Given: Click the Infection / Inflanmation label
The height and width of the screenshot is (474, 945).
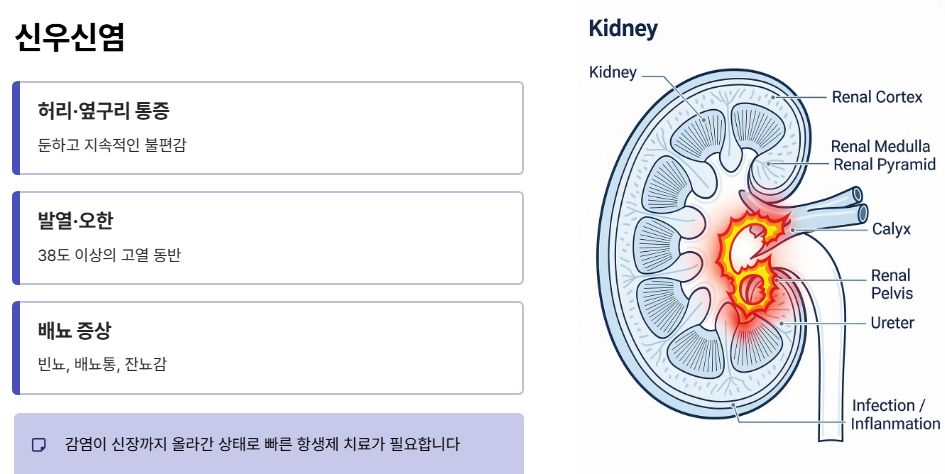Looking at the screenshot, I should coord(895,414).
